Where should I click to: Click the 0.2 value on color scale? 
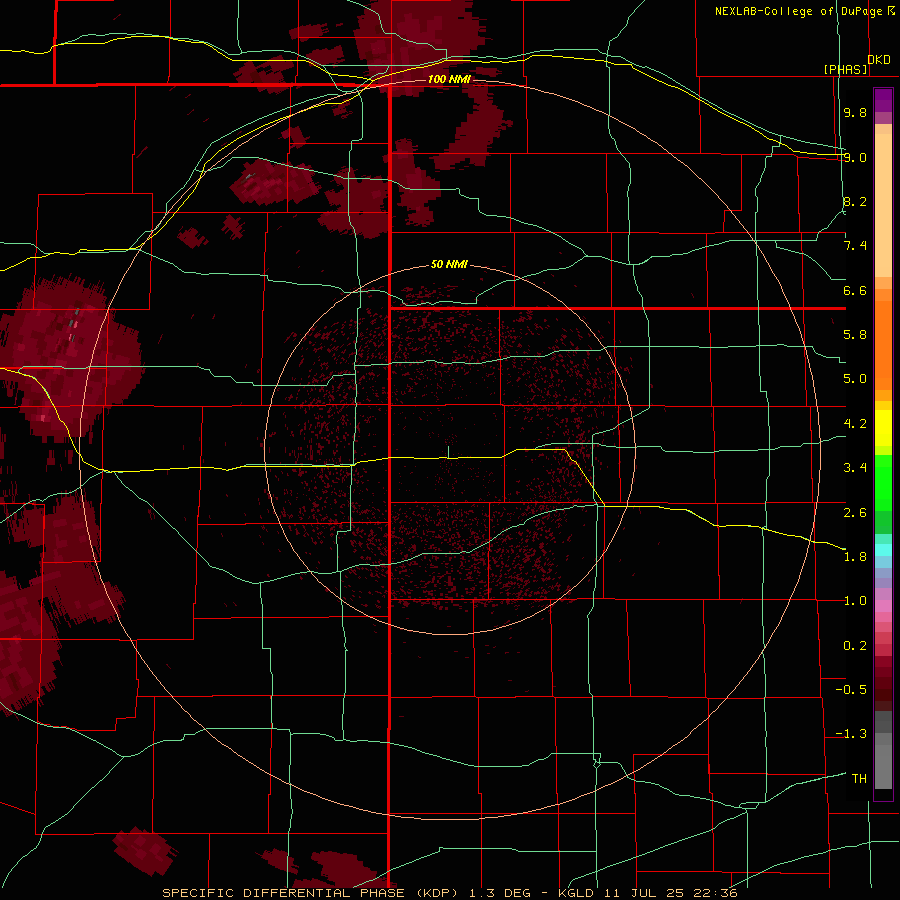pos(855,646)
